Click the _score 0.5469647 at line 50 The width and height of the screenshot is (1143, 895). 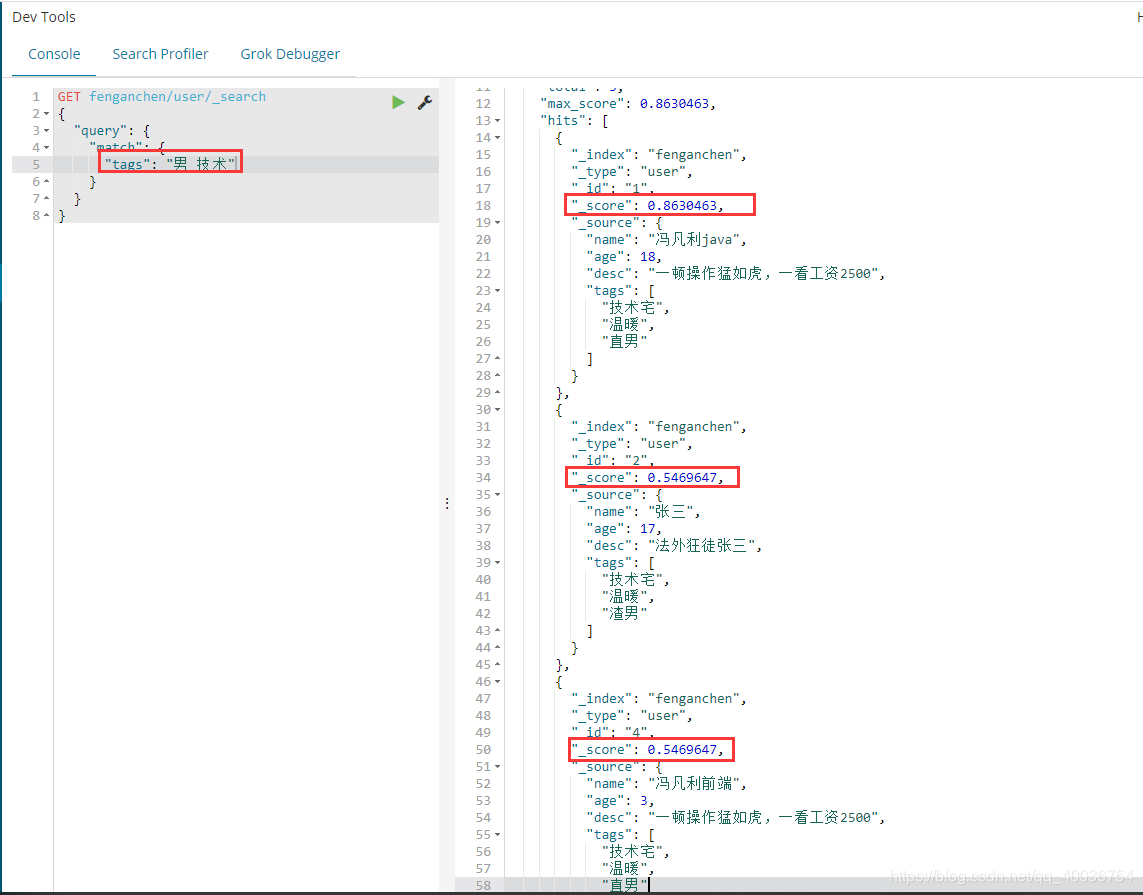click(647, 749)
